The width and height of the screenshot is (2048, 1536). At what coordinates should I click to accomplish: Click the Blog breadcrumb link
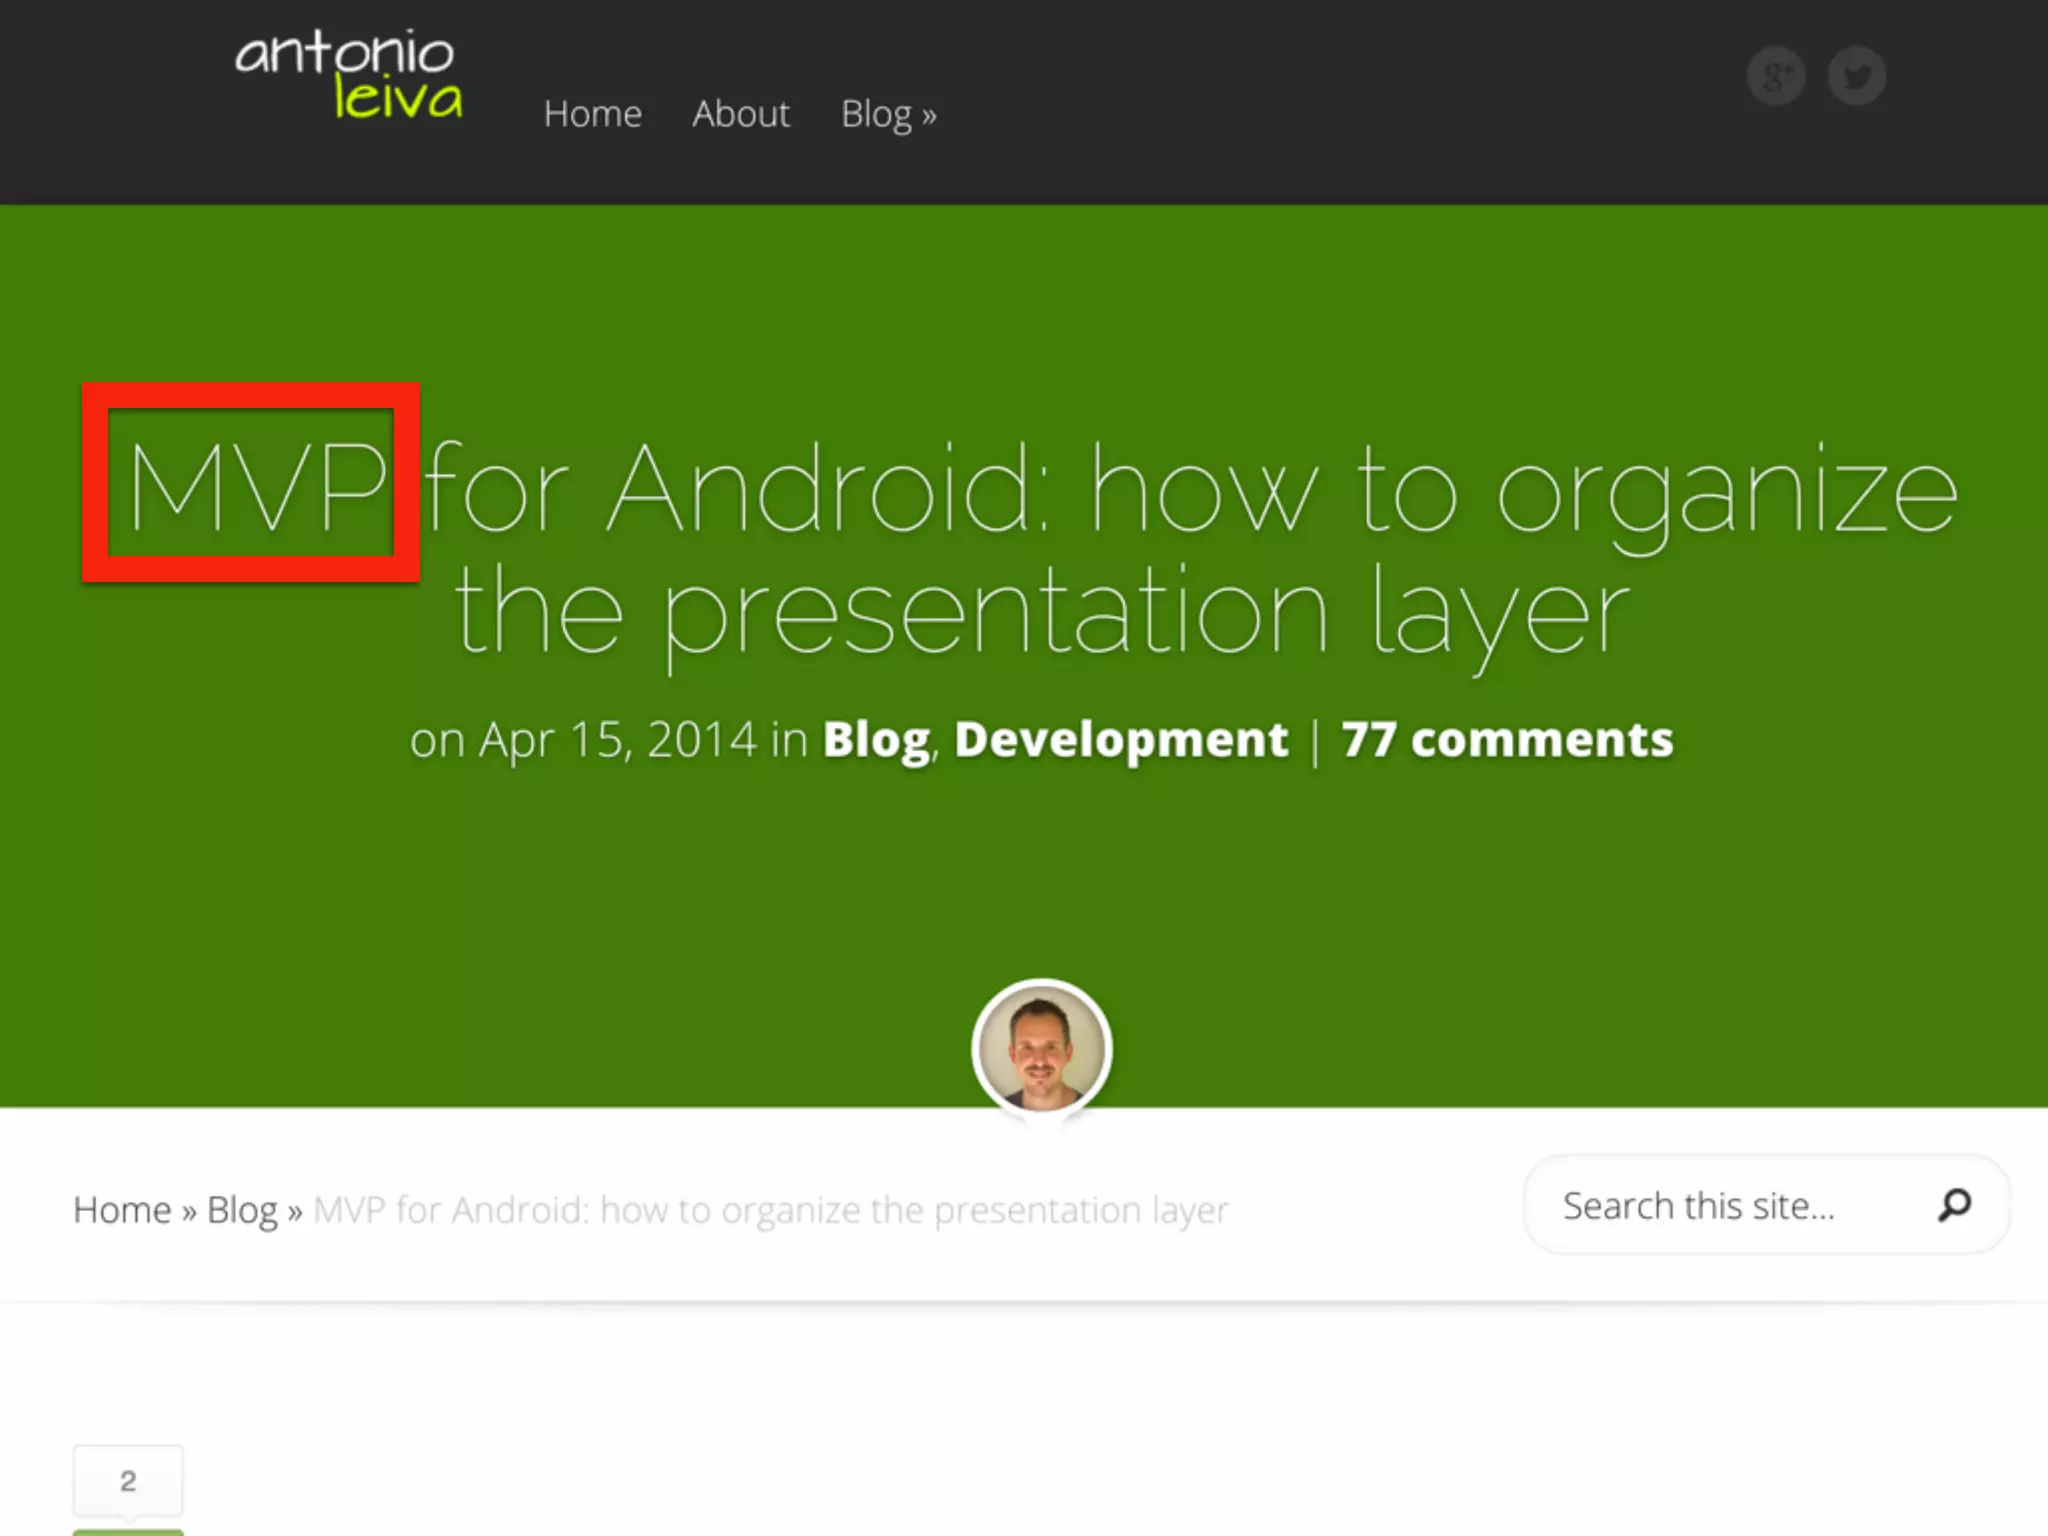point(242,1210)
